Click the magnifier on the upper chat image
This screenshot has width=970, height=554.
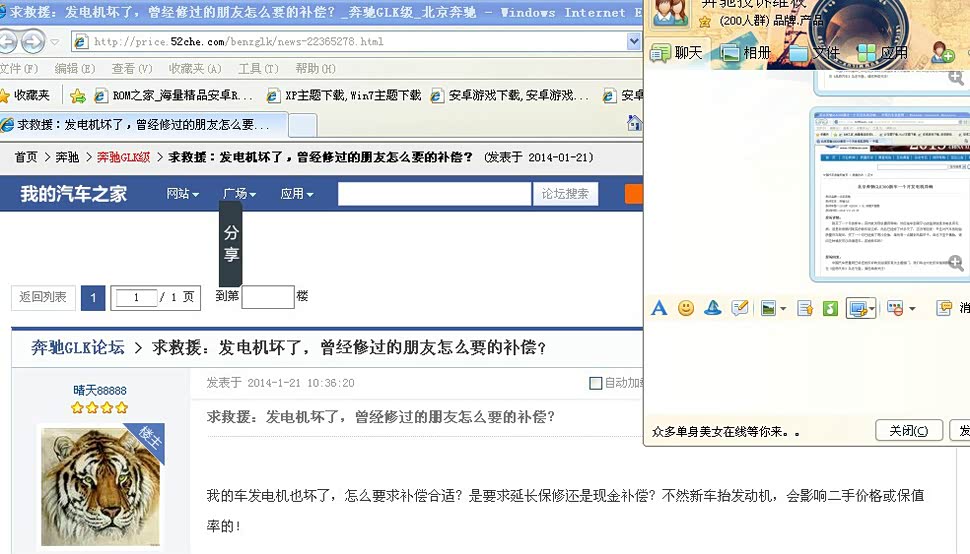pyautogui.click(x=956, y=78)
